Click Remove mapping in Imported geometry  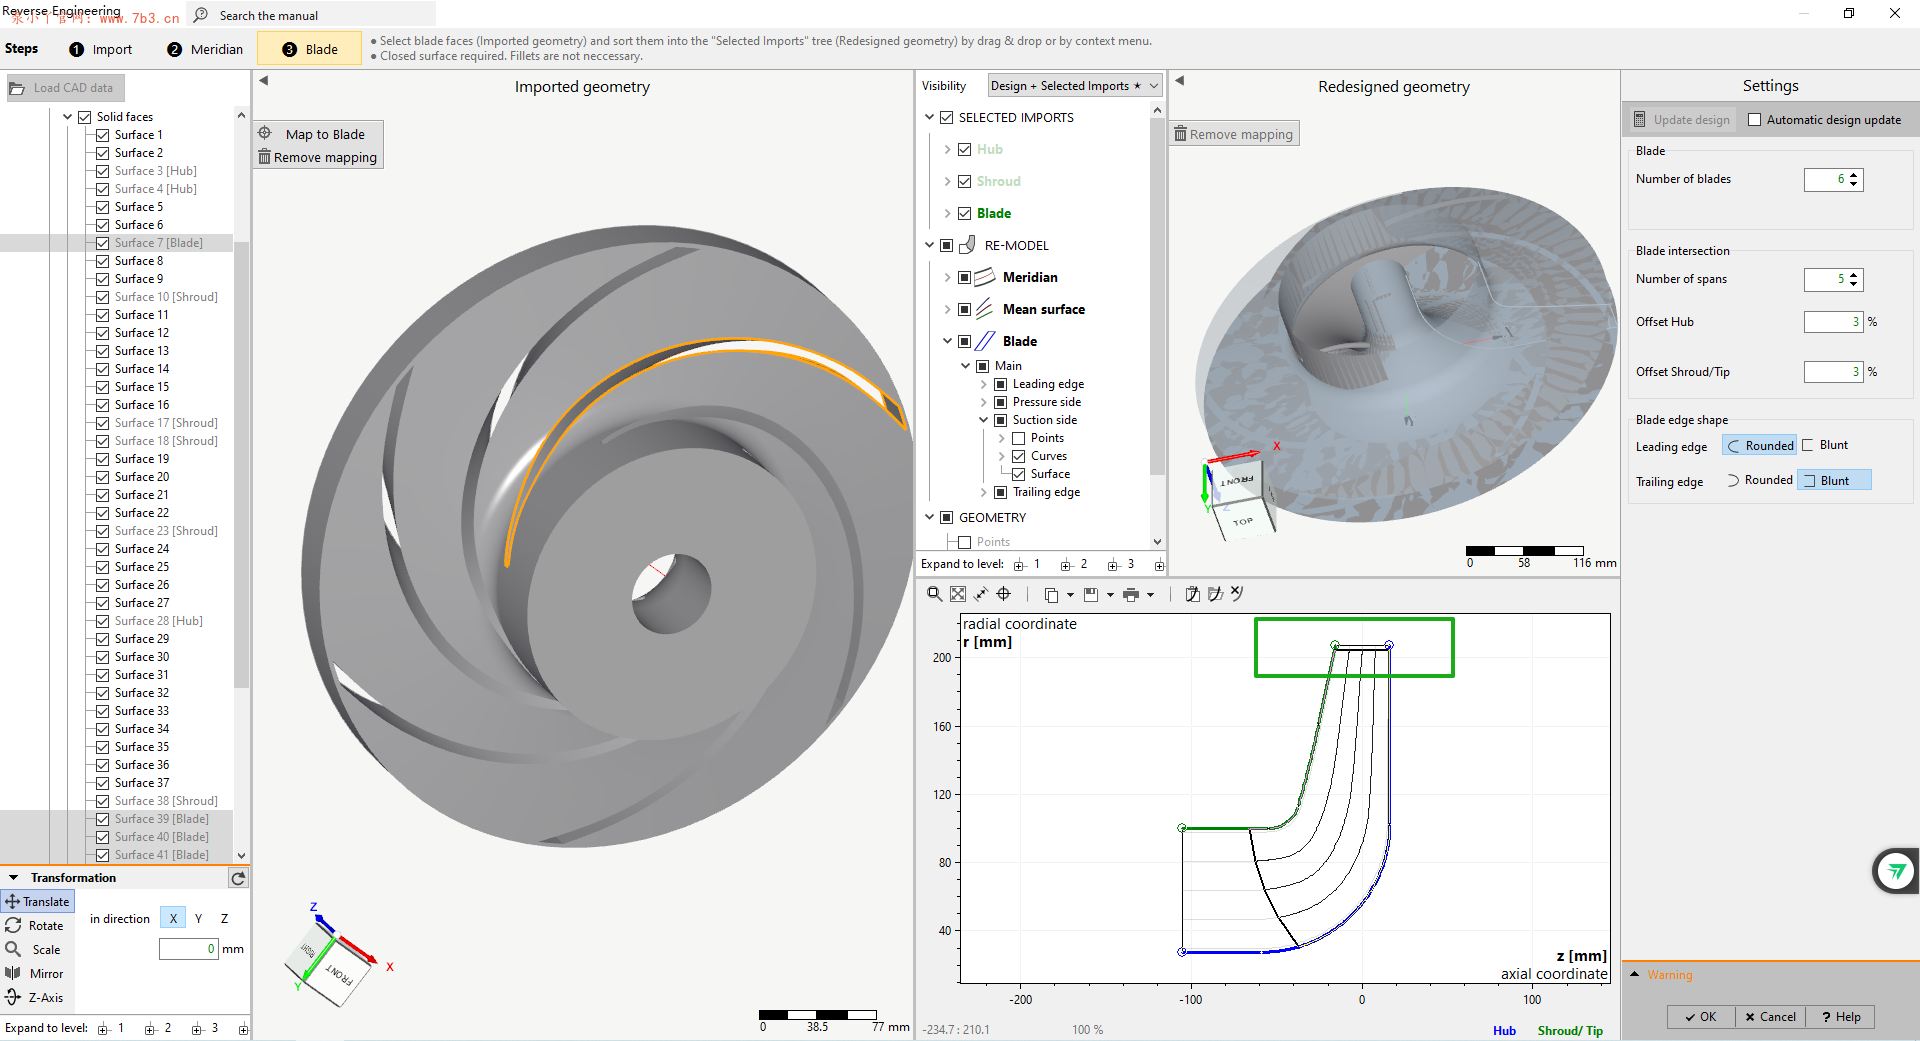[x=318, y=158]
